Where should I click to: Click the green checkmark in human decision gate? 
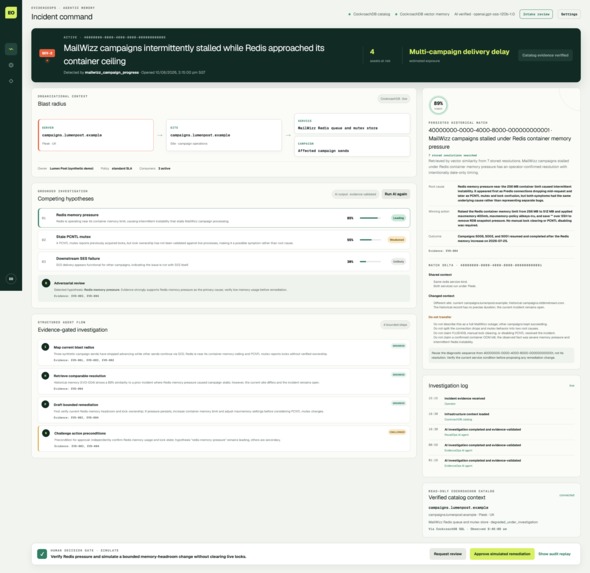click(42, 554)
